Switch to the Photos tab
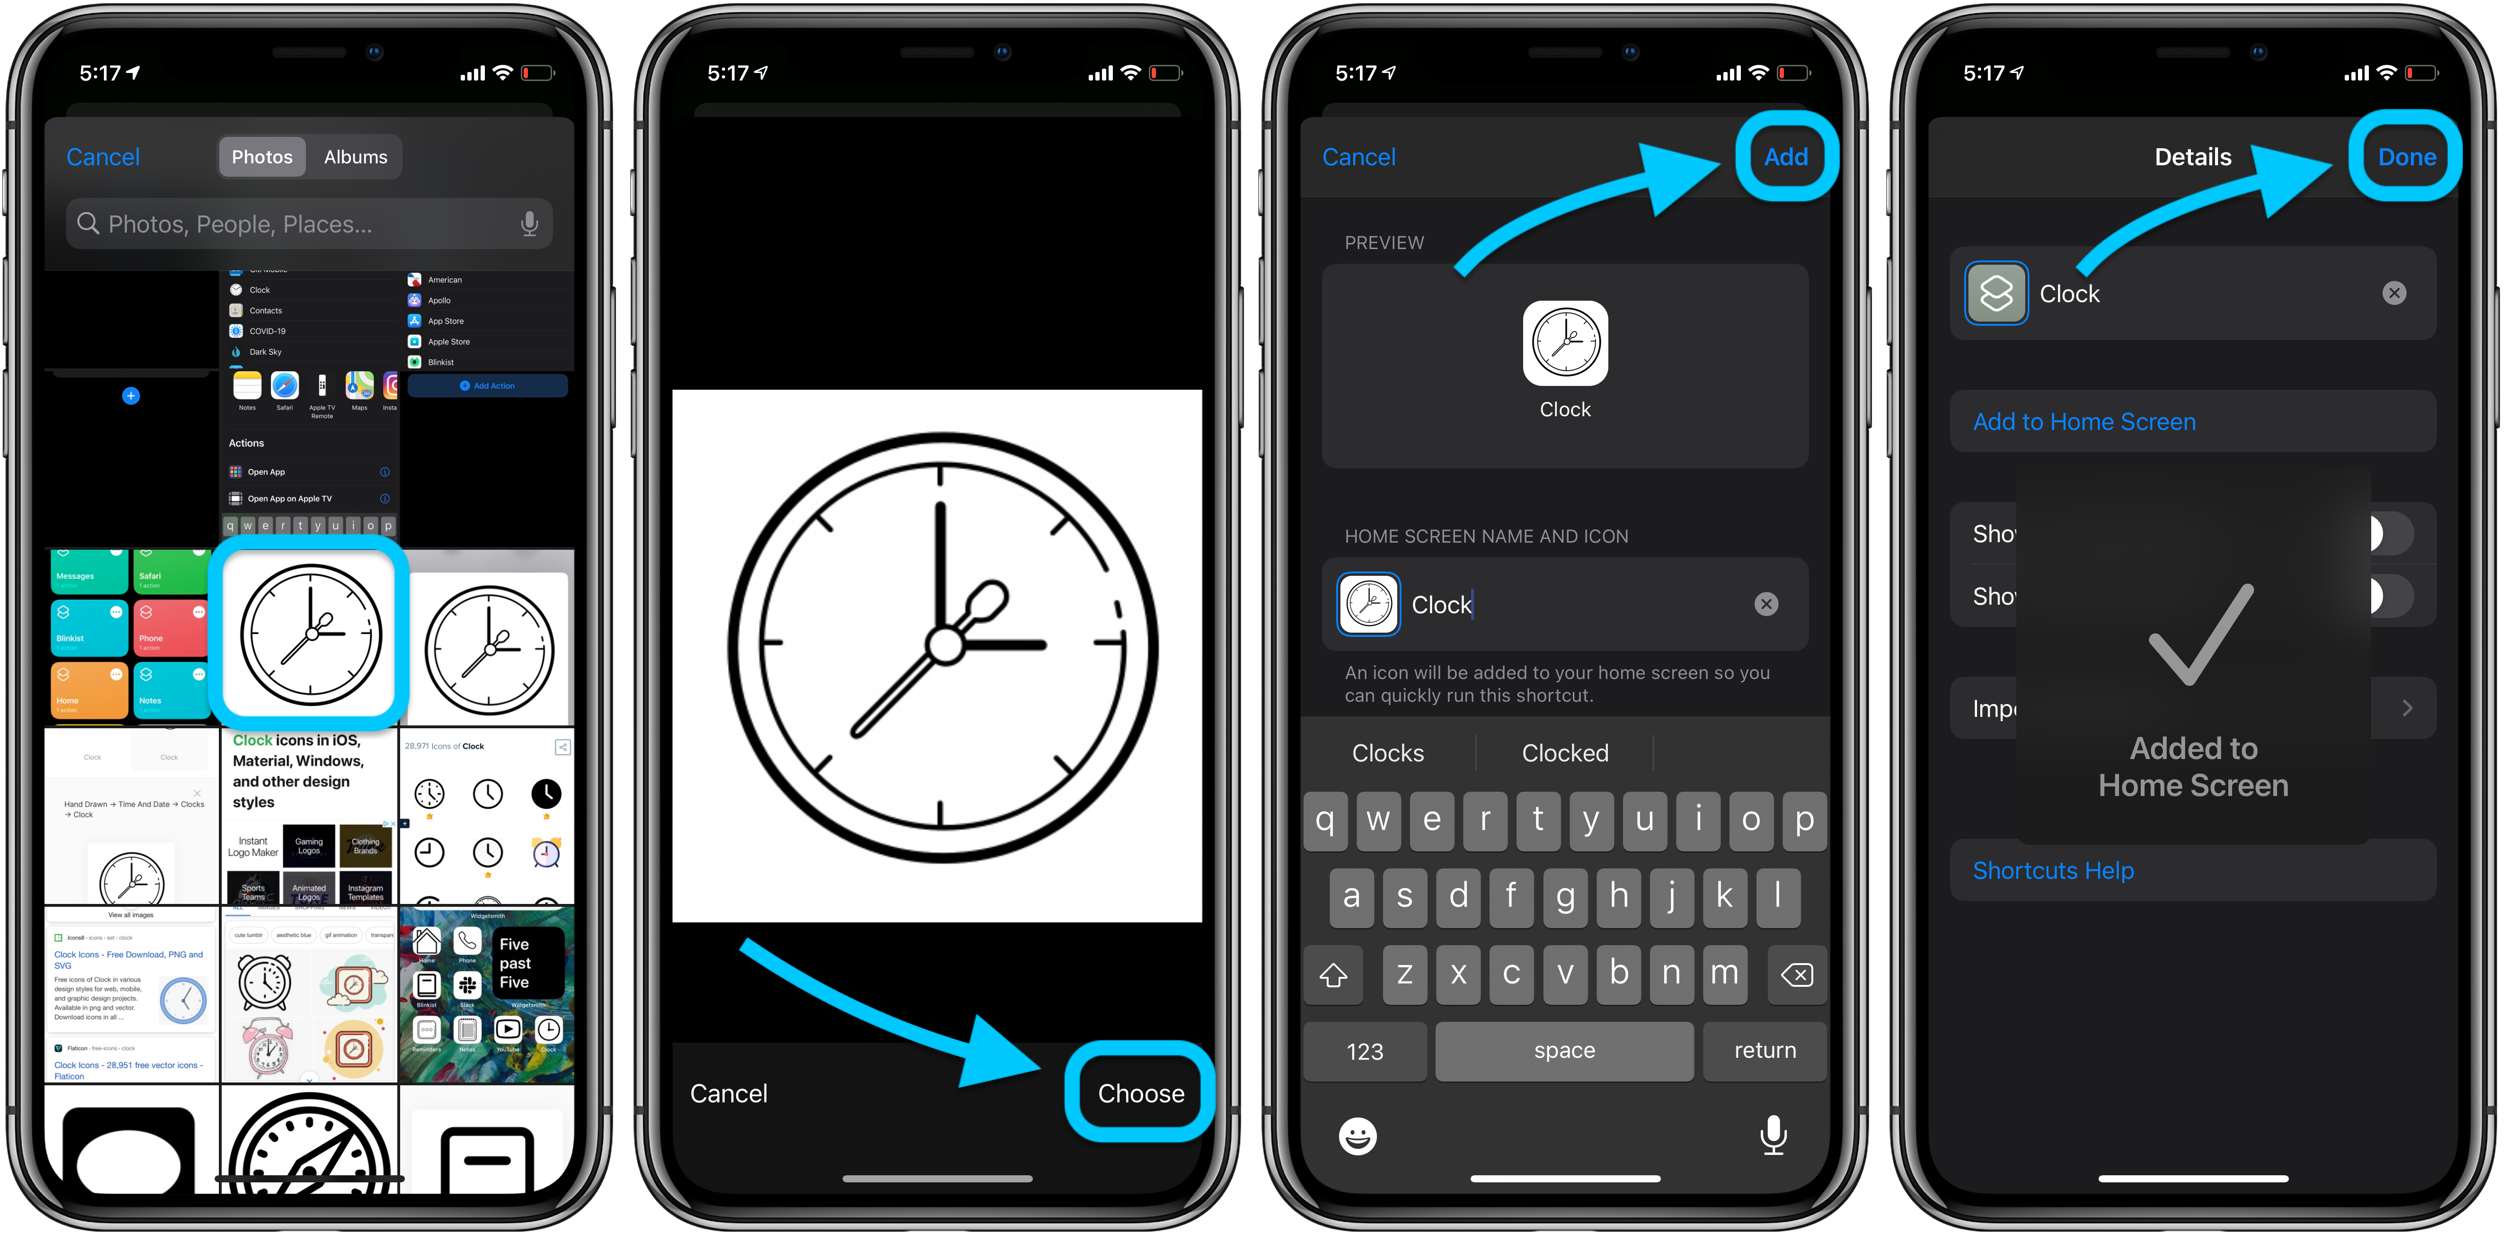The image size is (2504, 1234). point(260,155)
